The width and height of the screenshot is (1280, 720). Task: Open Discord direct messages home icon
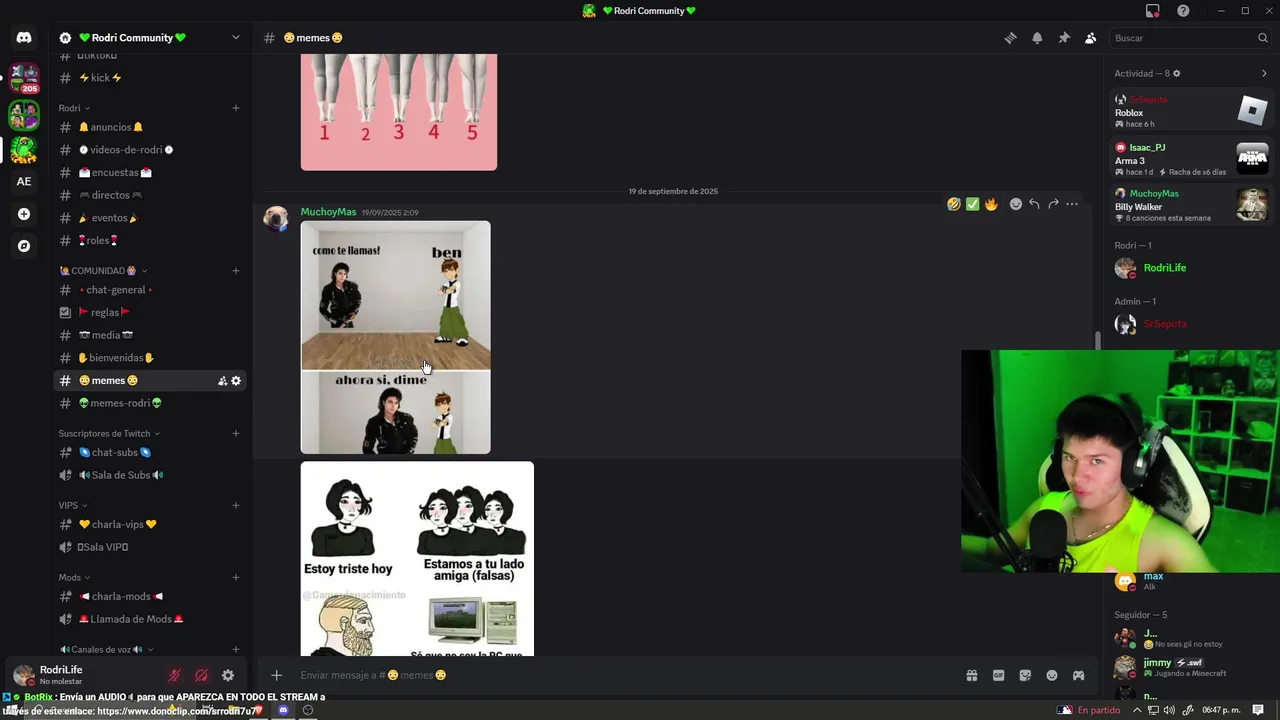tap(24, 38)
